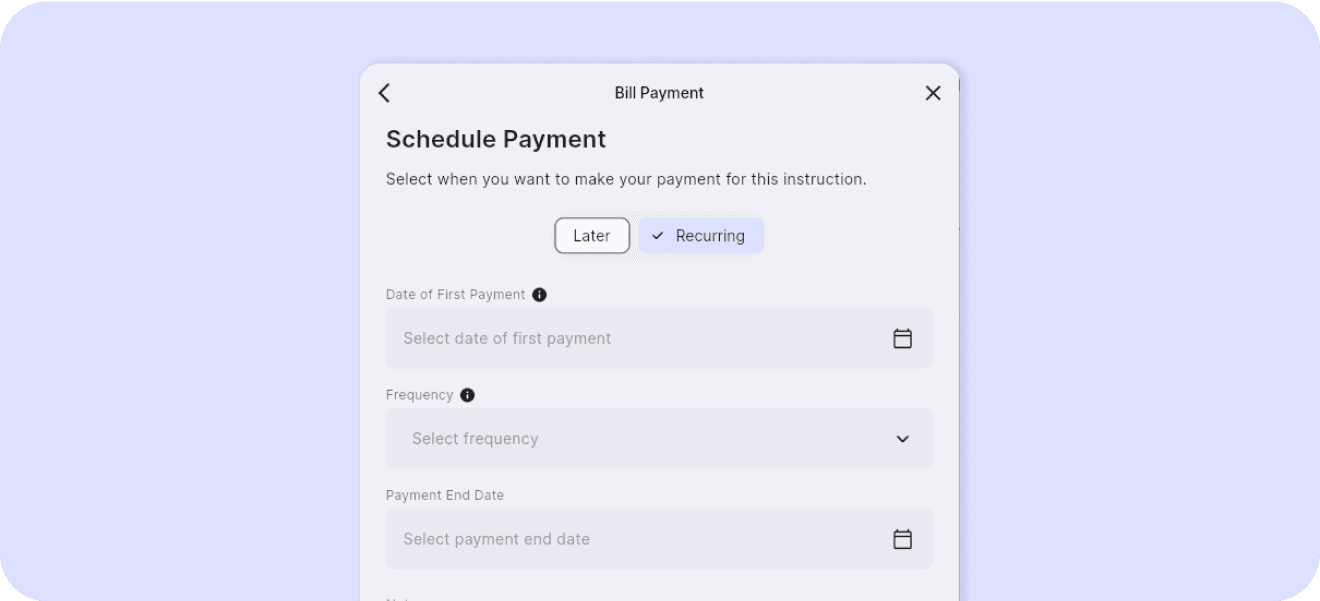Open the first payment date calendar icon
The image size is (1320, 601).
(x=902, y=338)
